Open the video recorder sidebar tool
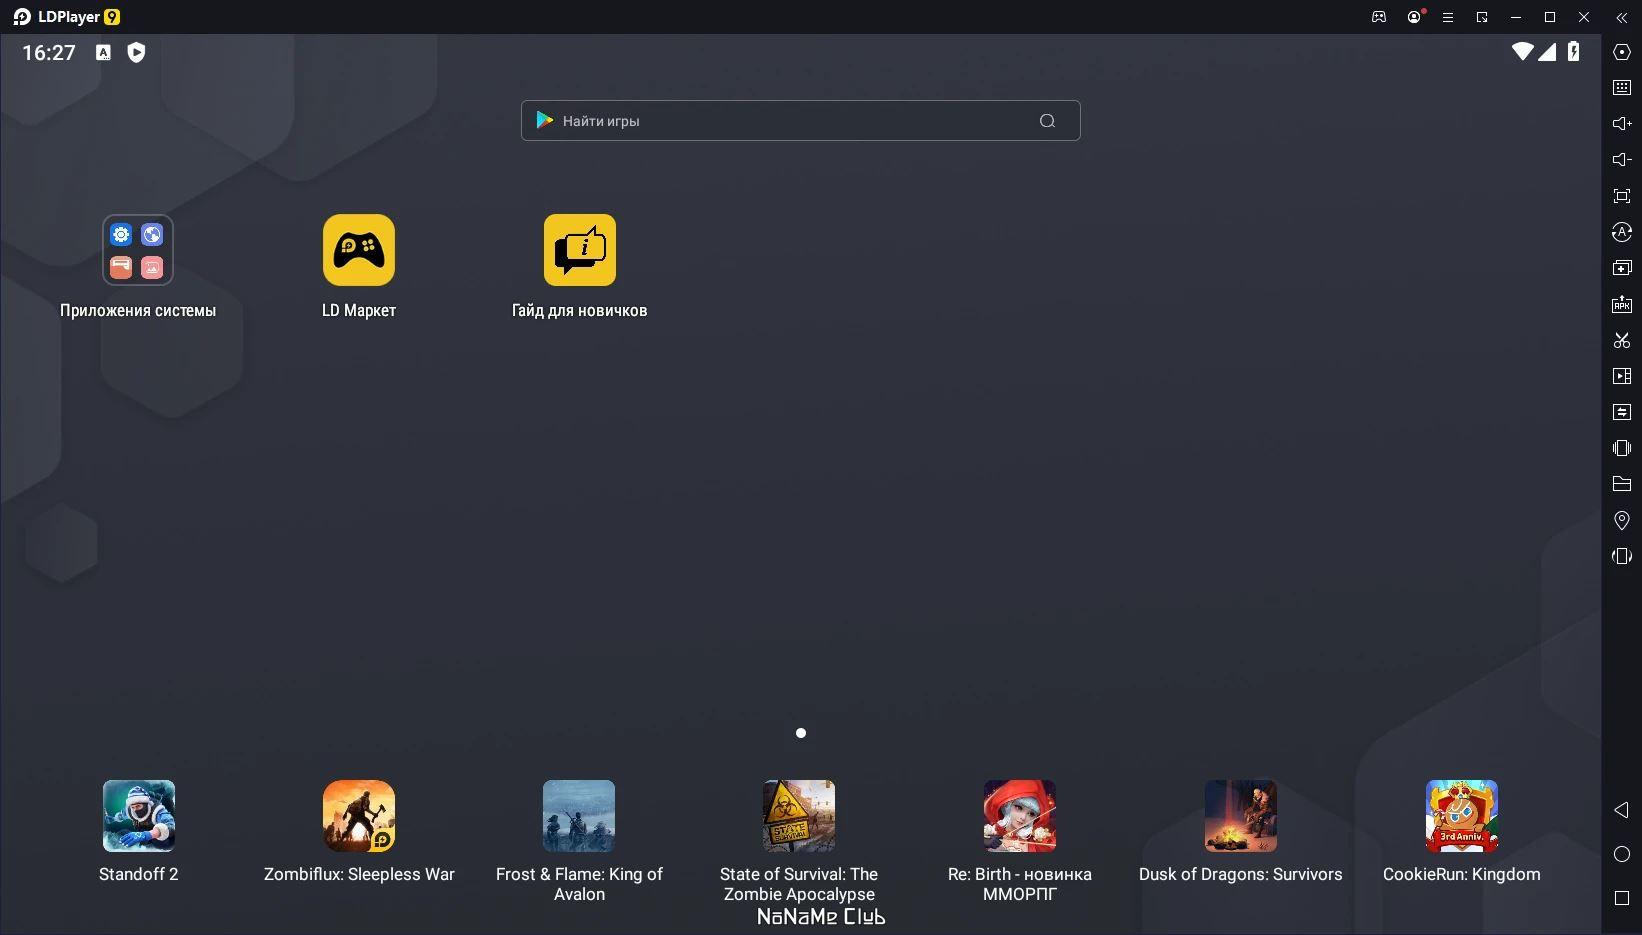The image size is (1642, 935). point(1622,376)
